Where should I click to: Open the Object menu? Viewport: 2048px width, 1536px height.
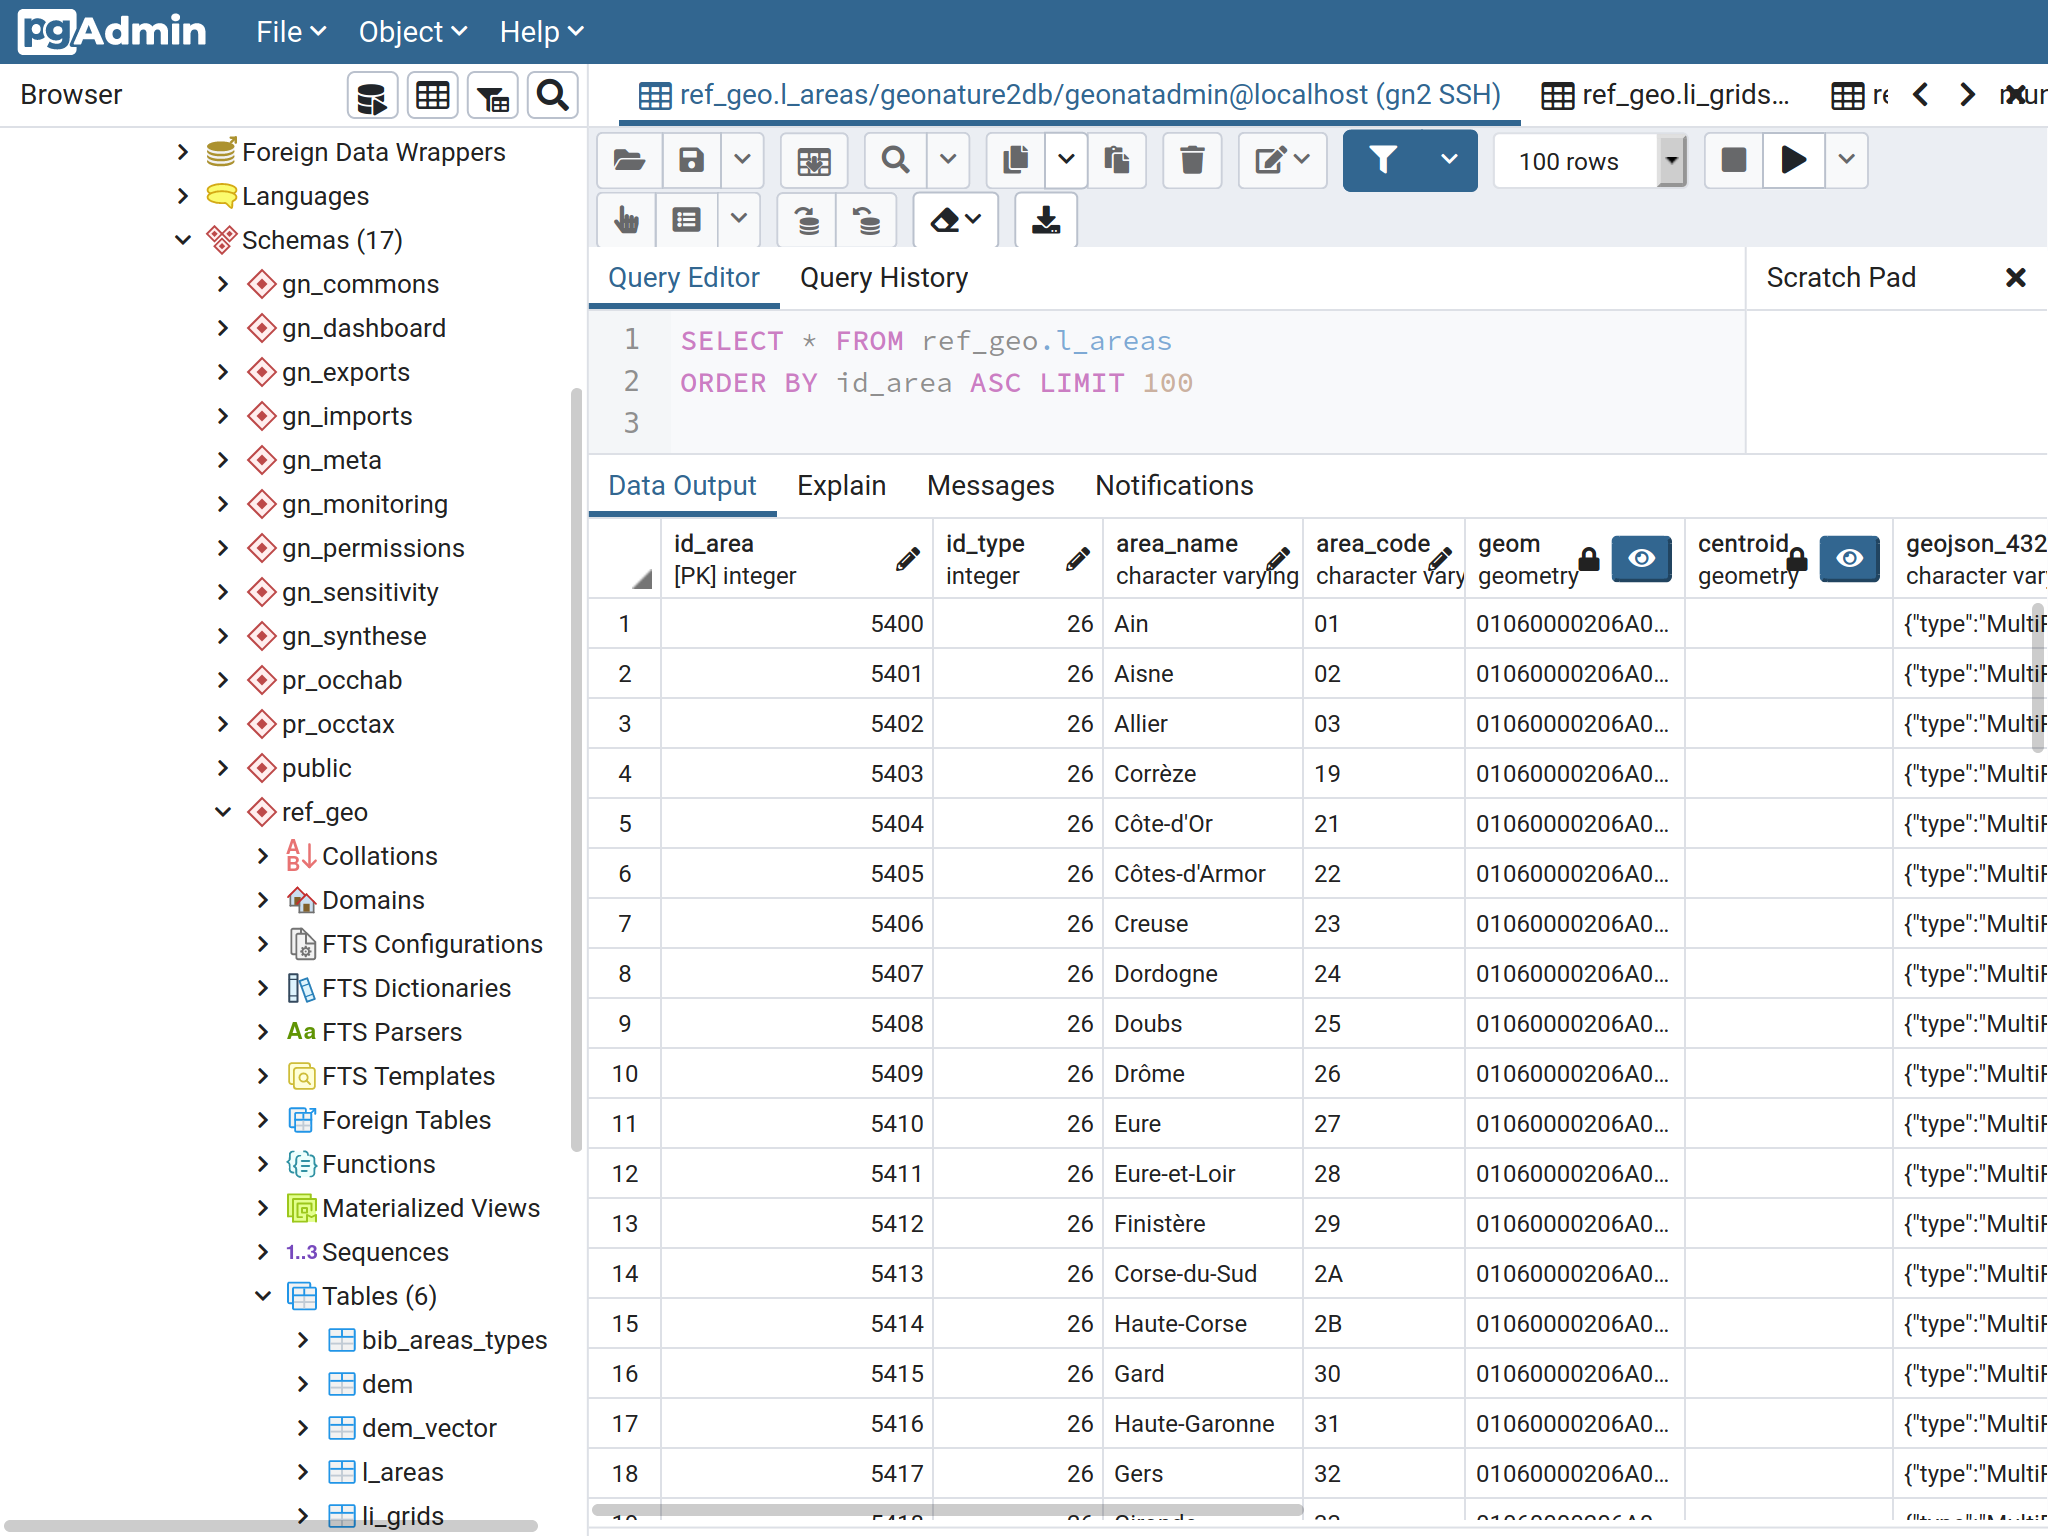413,32
